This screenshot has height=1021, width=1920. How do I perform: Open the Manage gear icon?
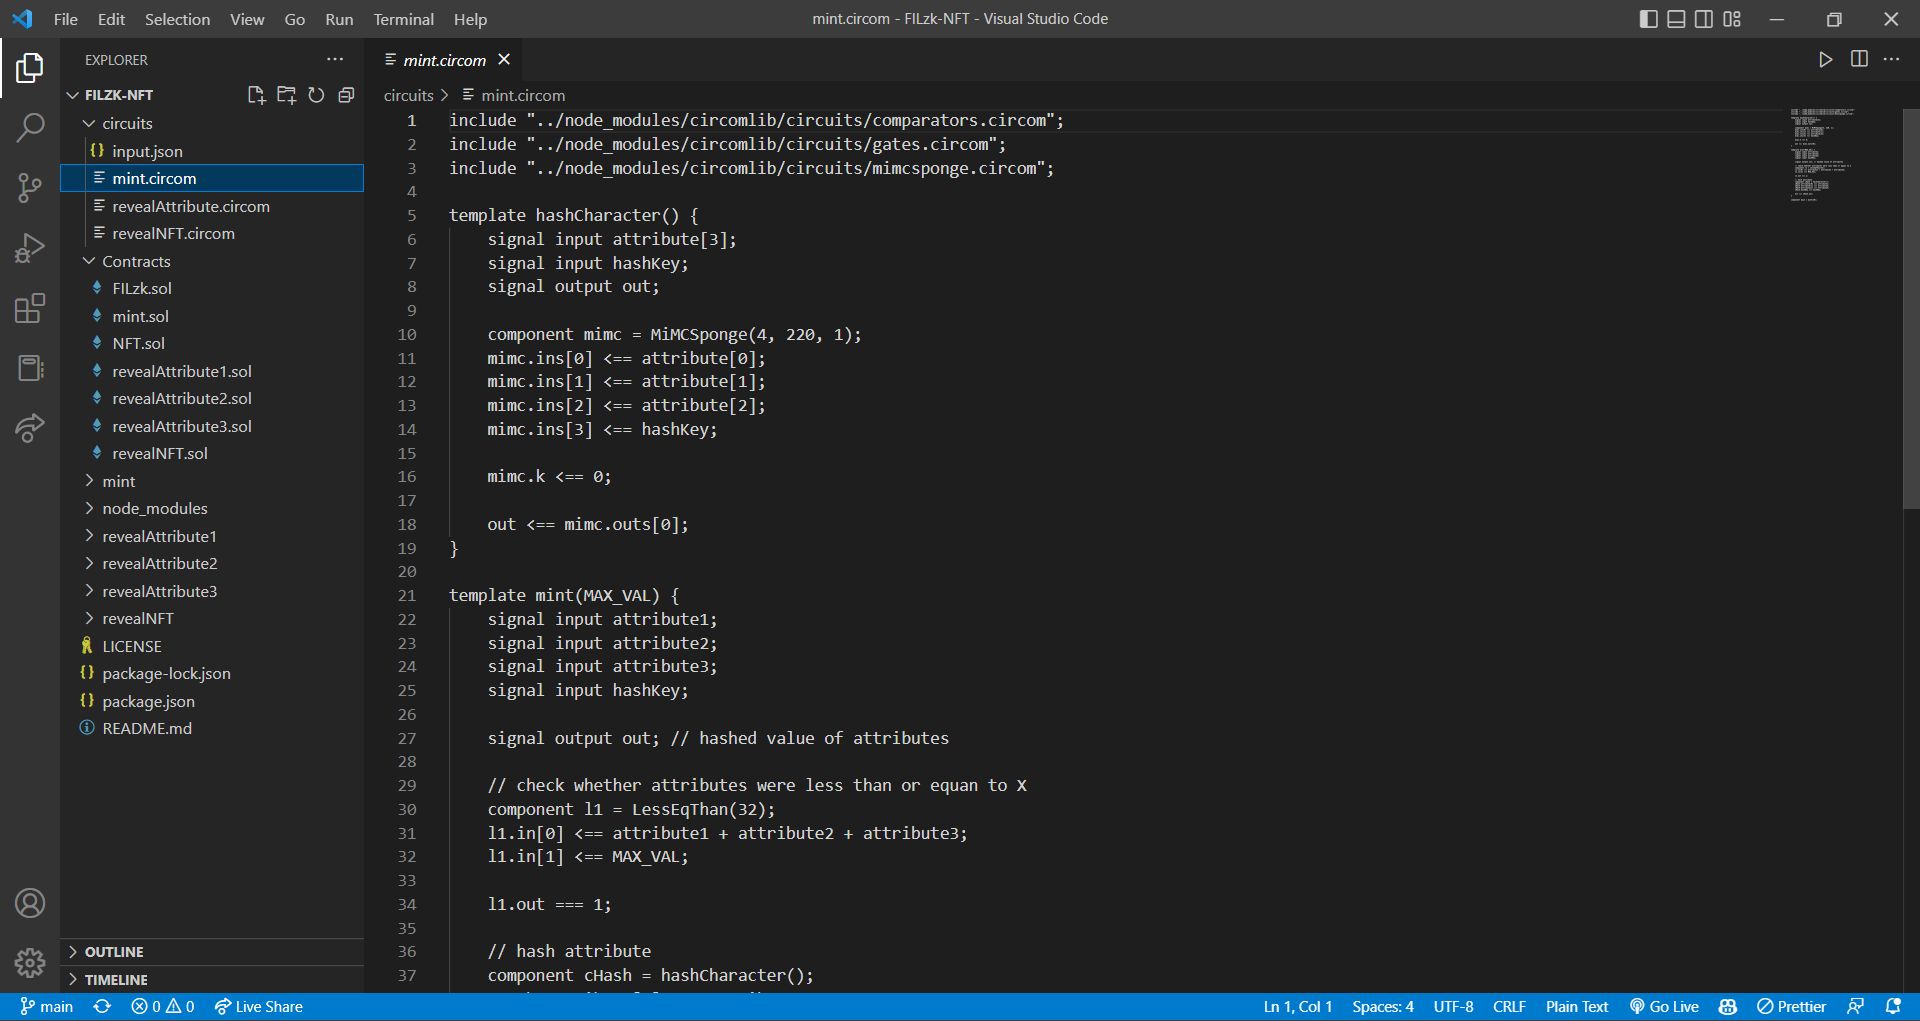pos(30,963)
